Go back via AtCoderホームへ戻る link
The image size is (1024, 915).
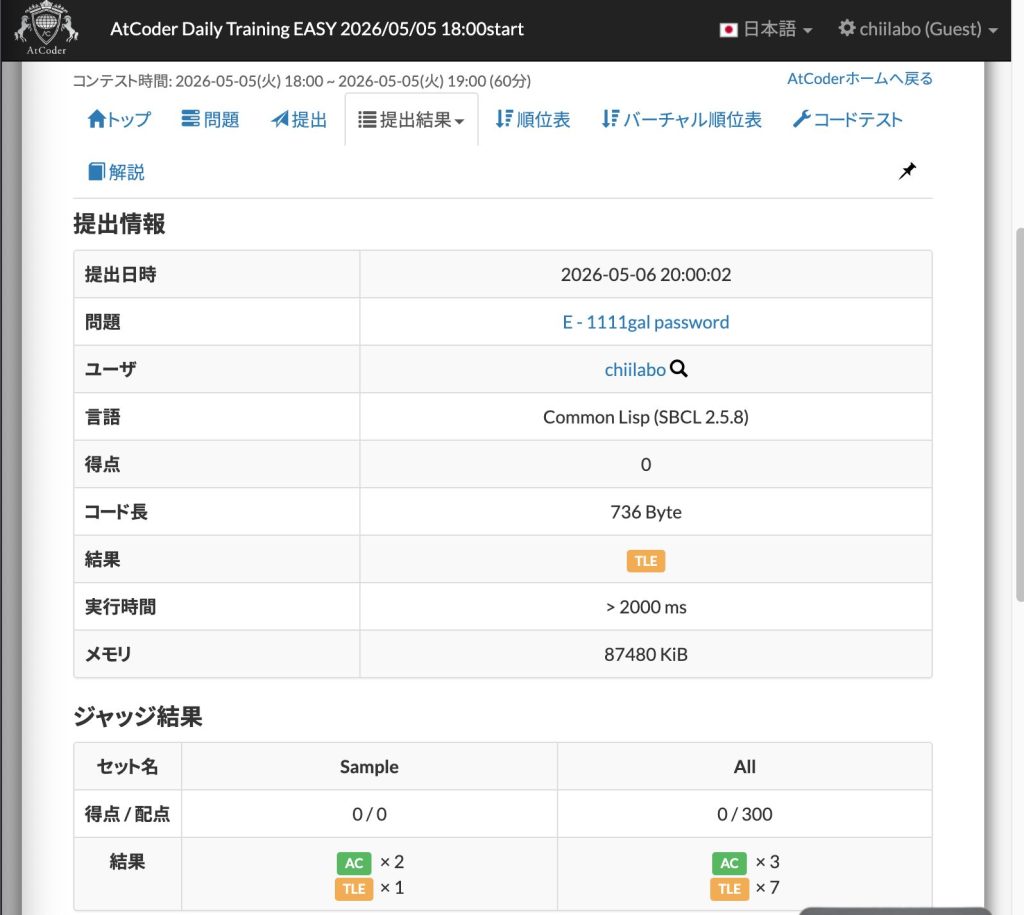pos(859,79)
